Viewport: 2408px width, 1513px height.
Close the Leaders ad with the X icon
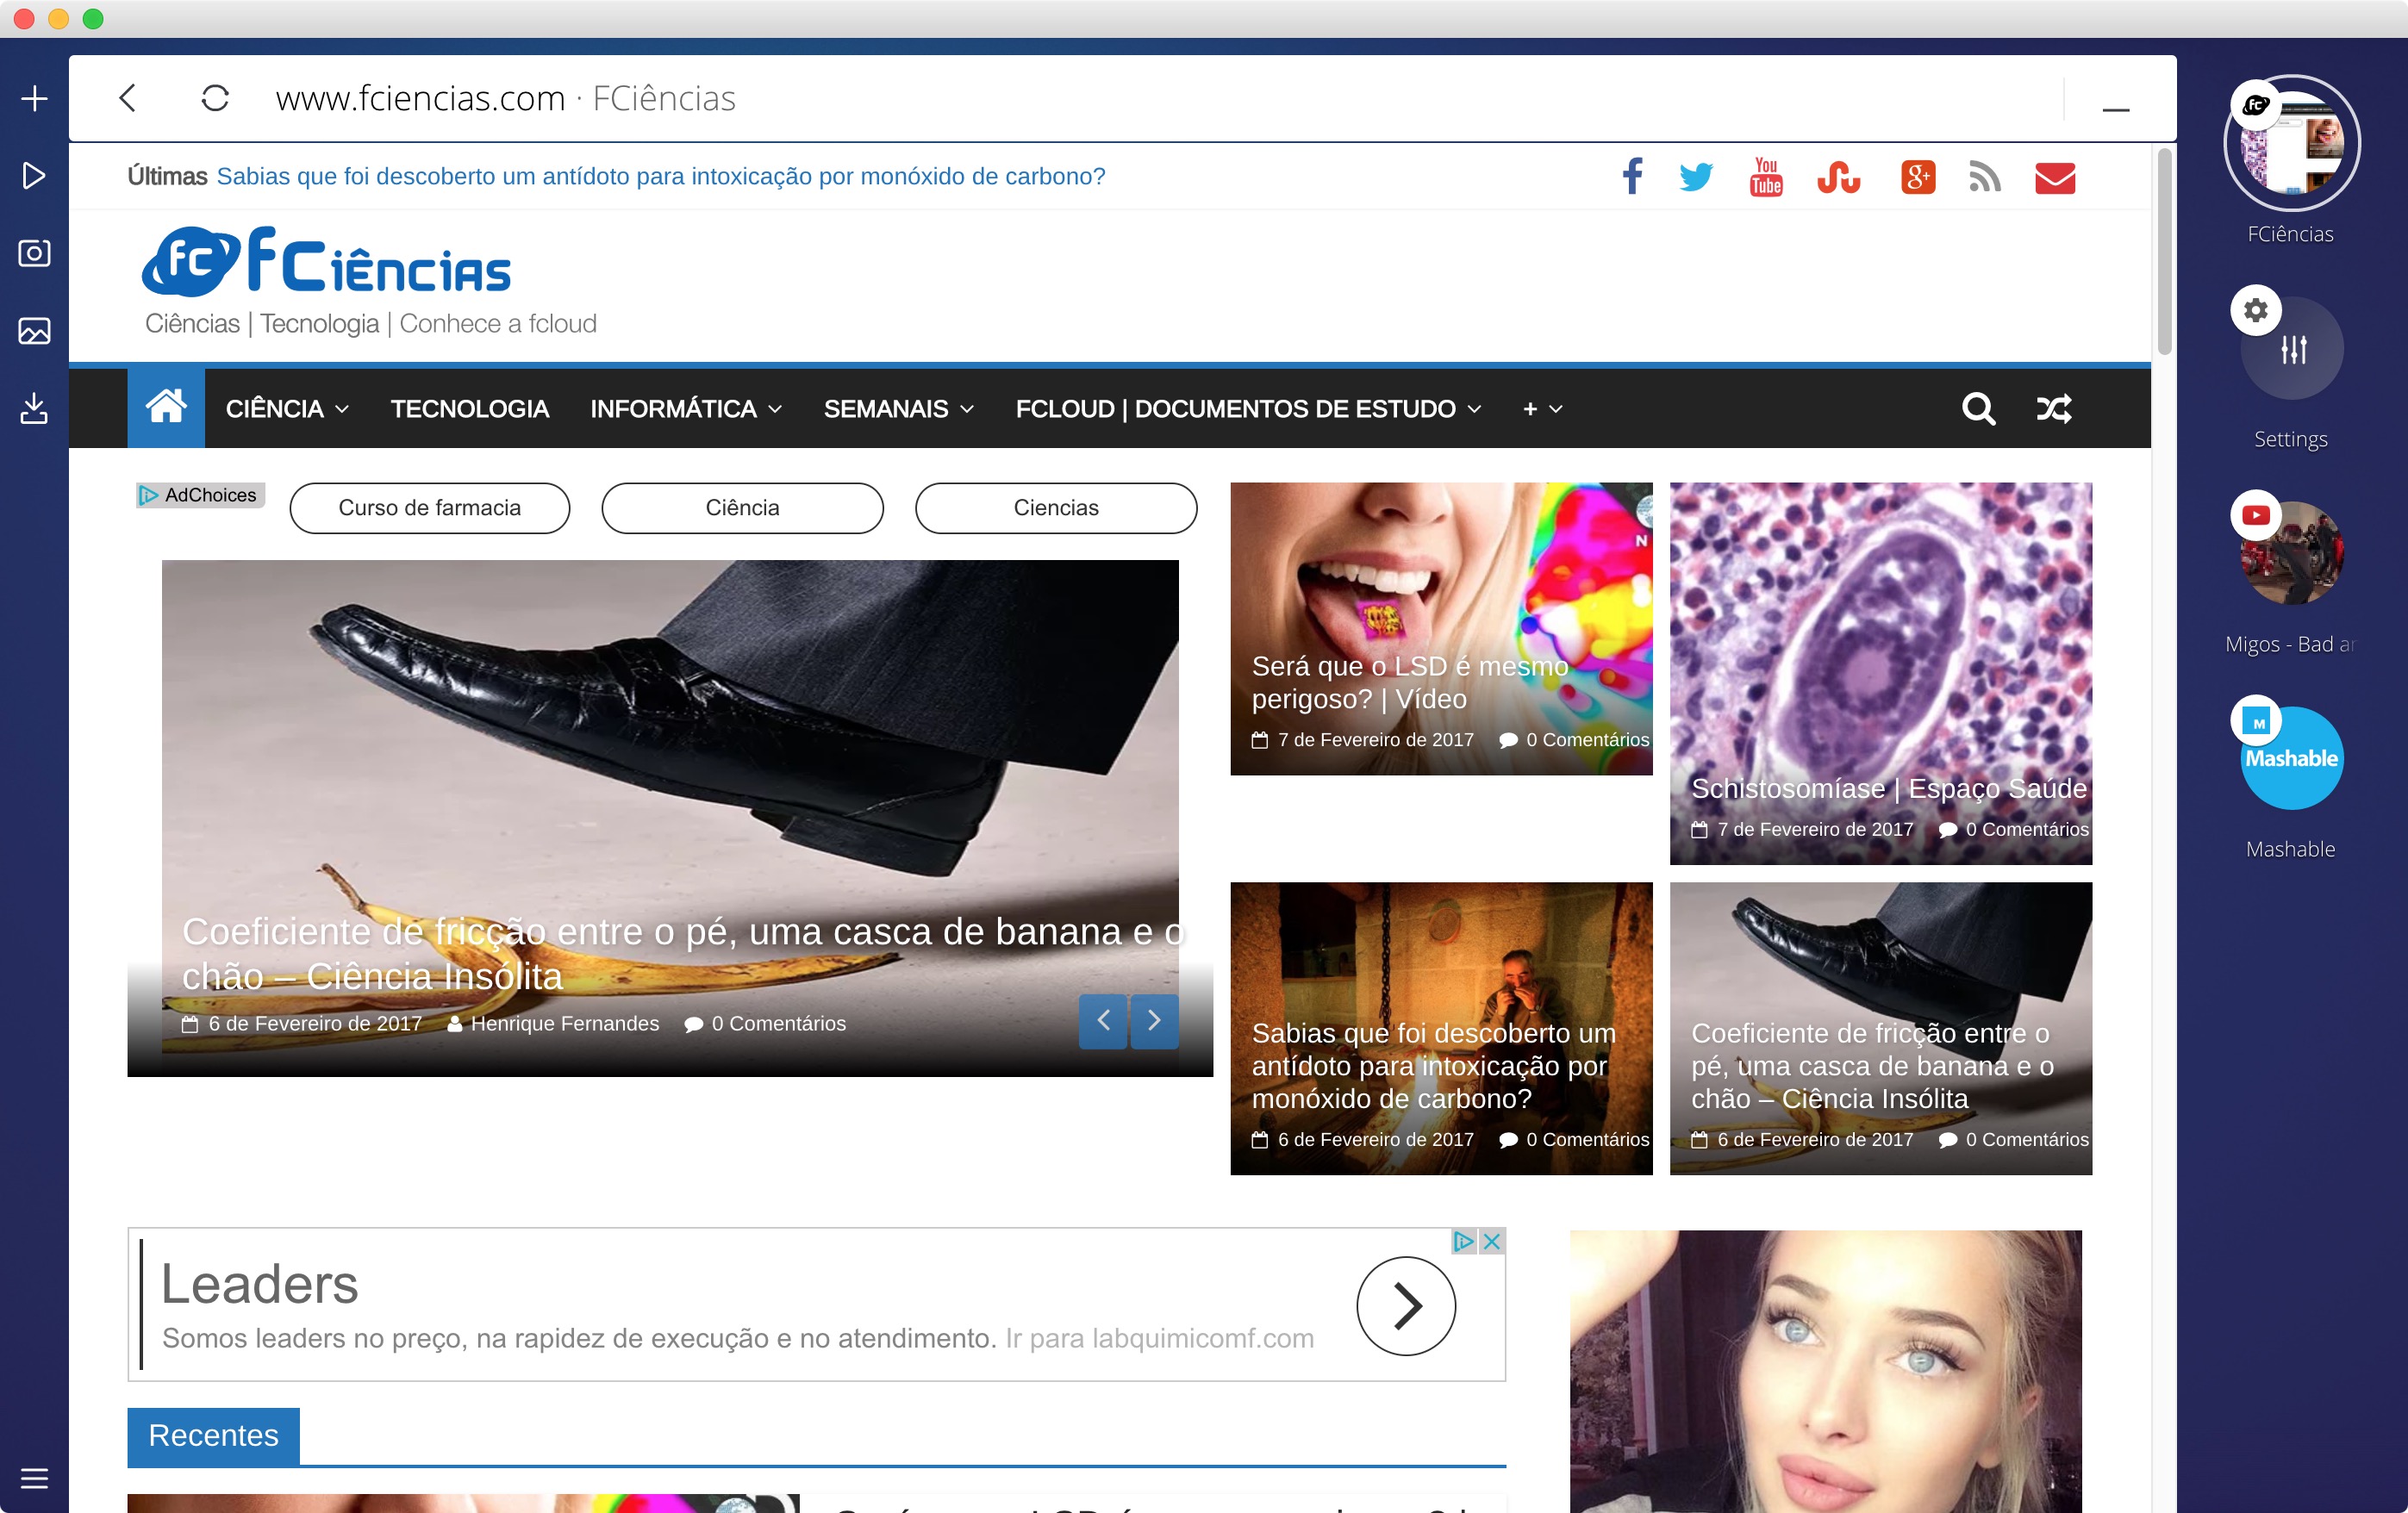click(1491, 1241)
